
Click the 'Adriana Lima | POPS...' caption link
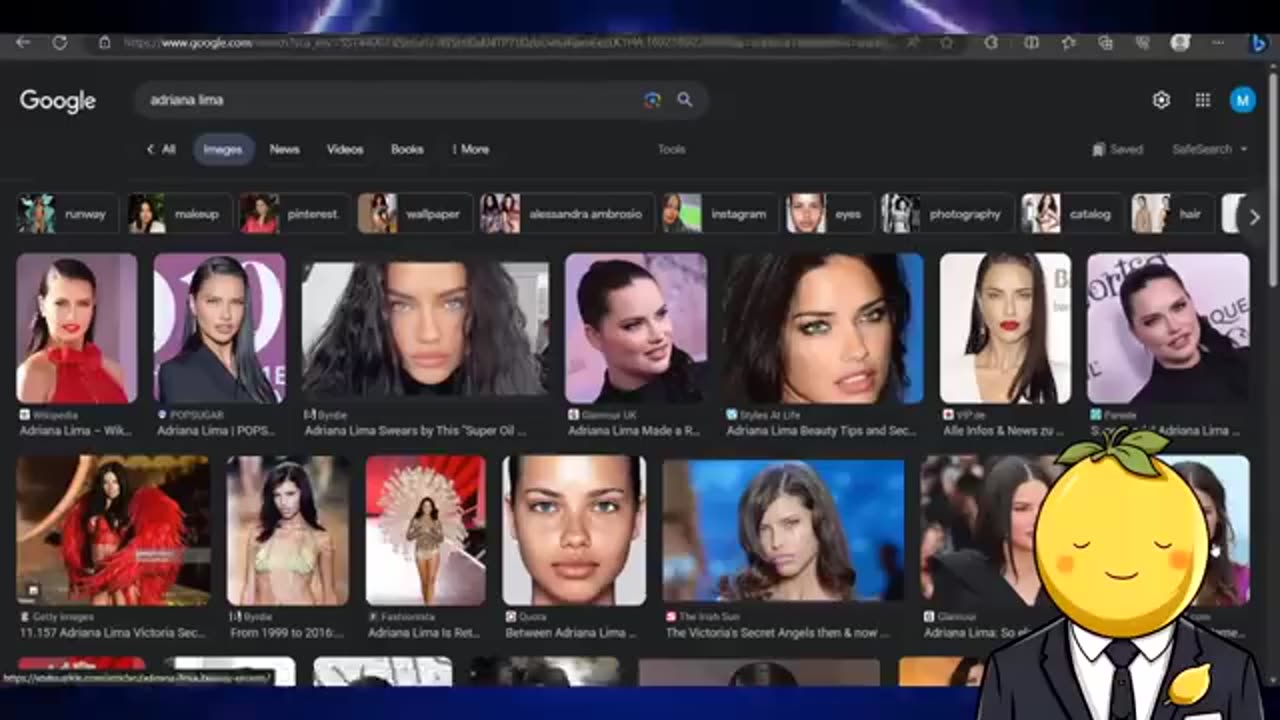[218, 431]
